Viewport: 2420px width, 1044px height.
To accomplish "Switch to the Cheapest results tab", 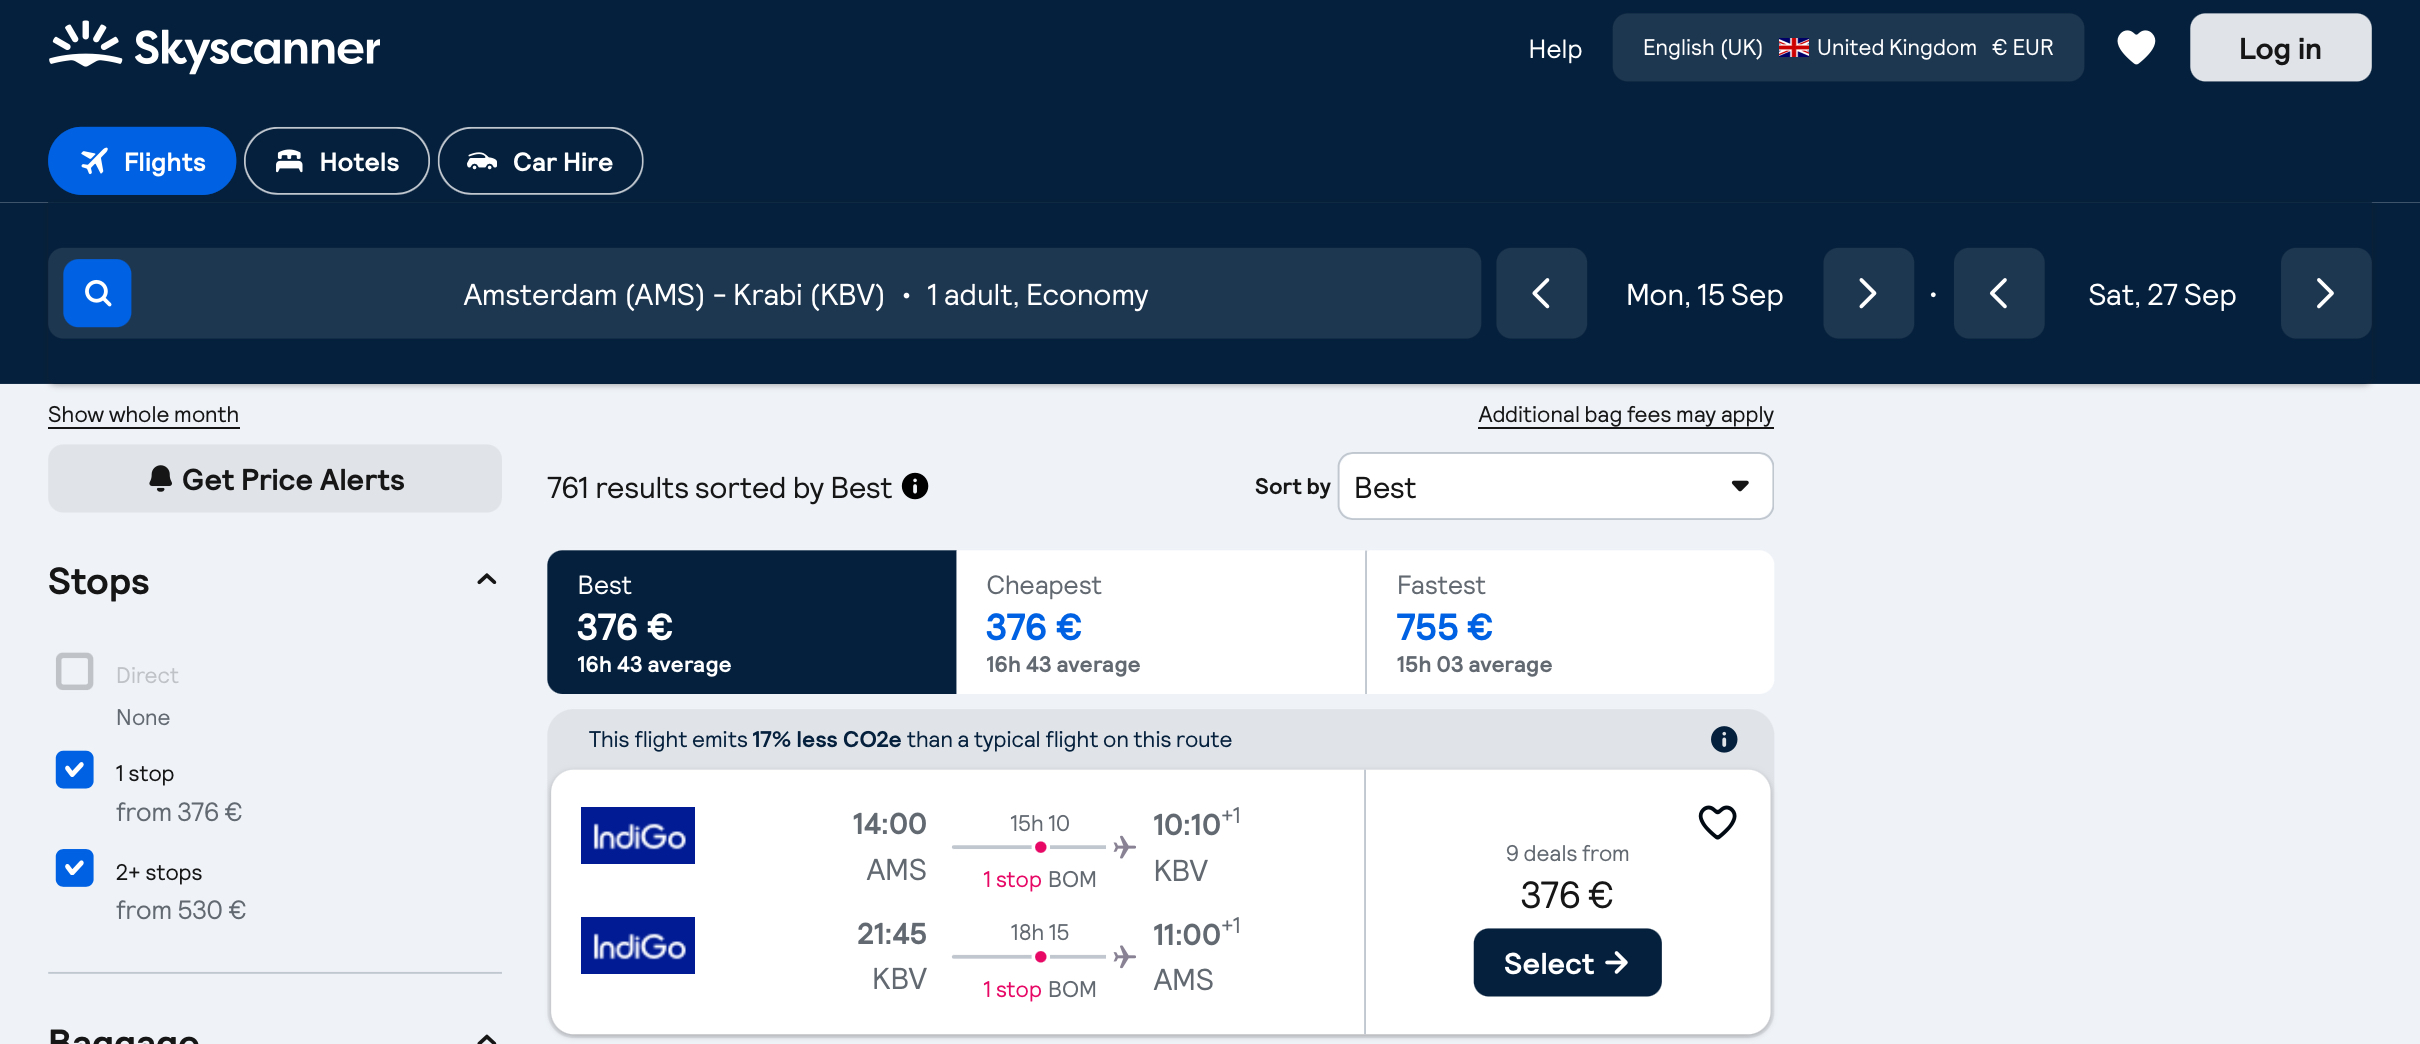I will point(1161,622).
